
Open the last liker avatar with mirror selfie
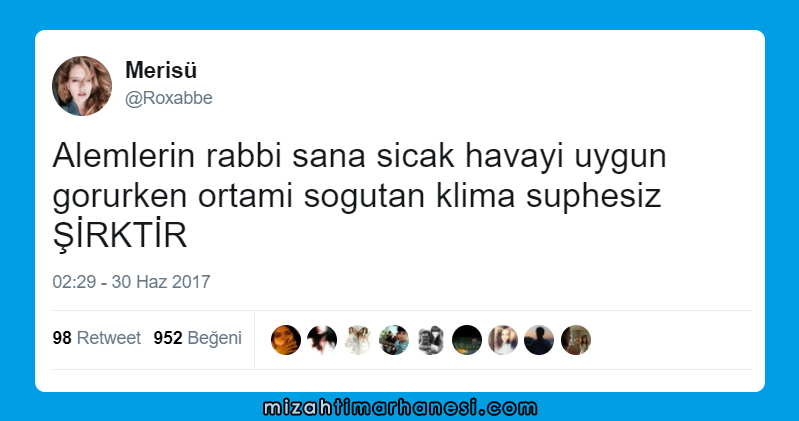click(576, 340)
